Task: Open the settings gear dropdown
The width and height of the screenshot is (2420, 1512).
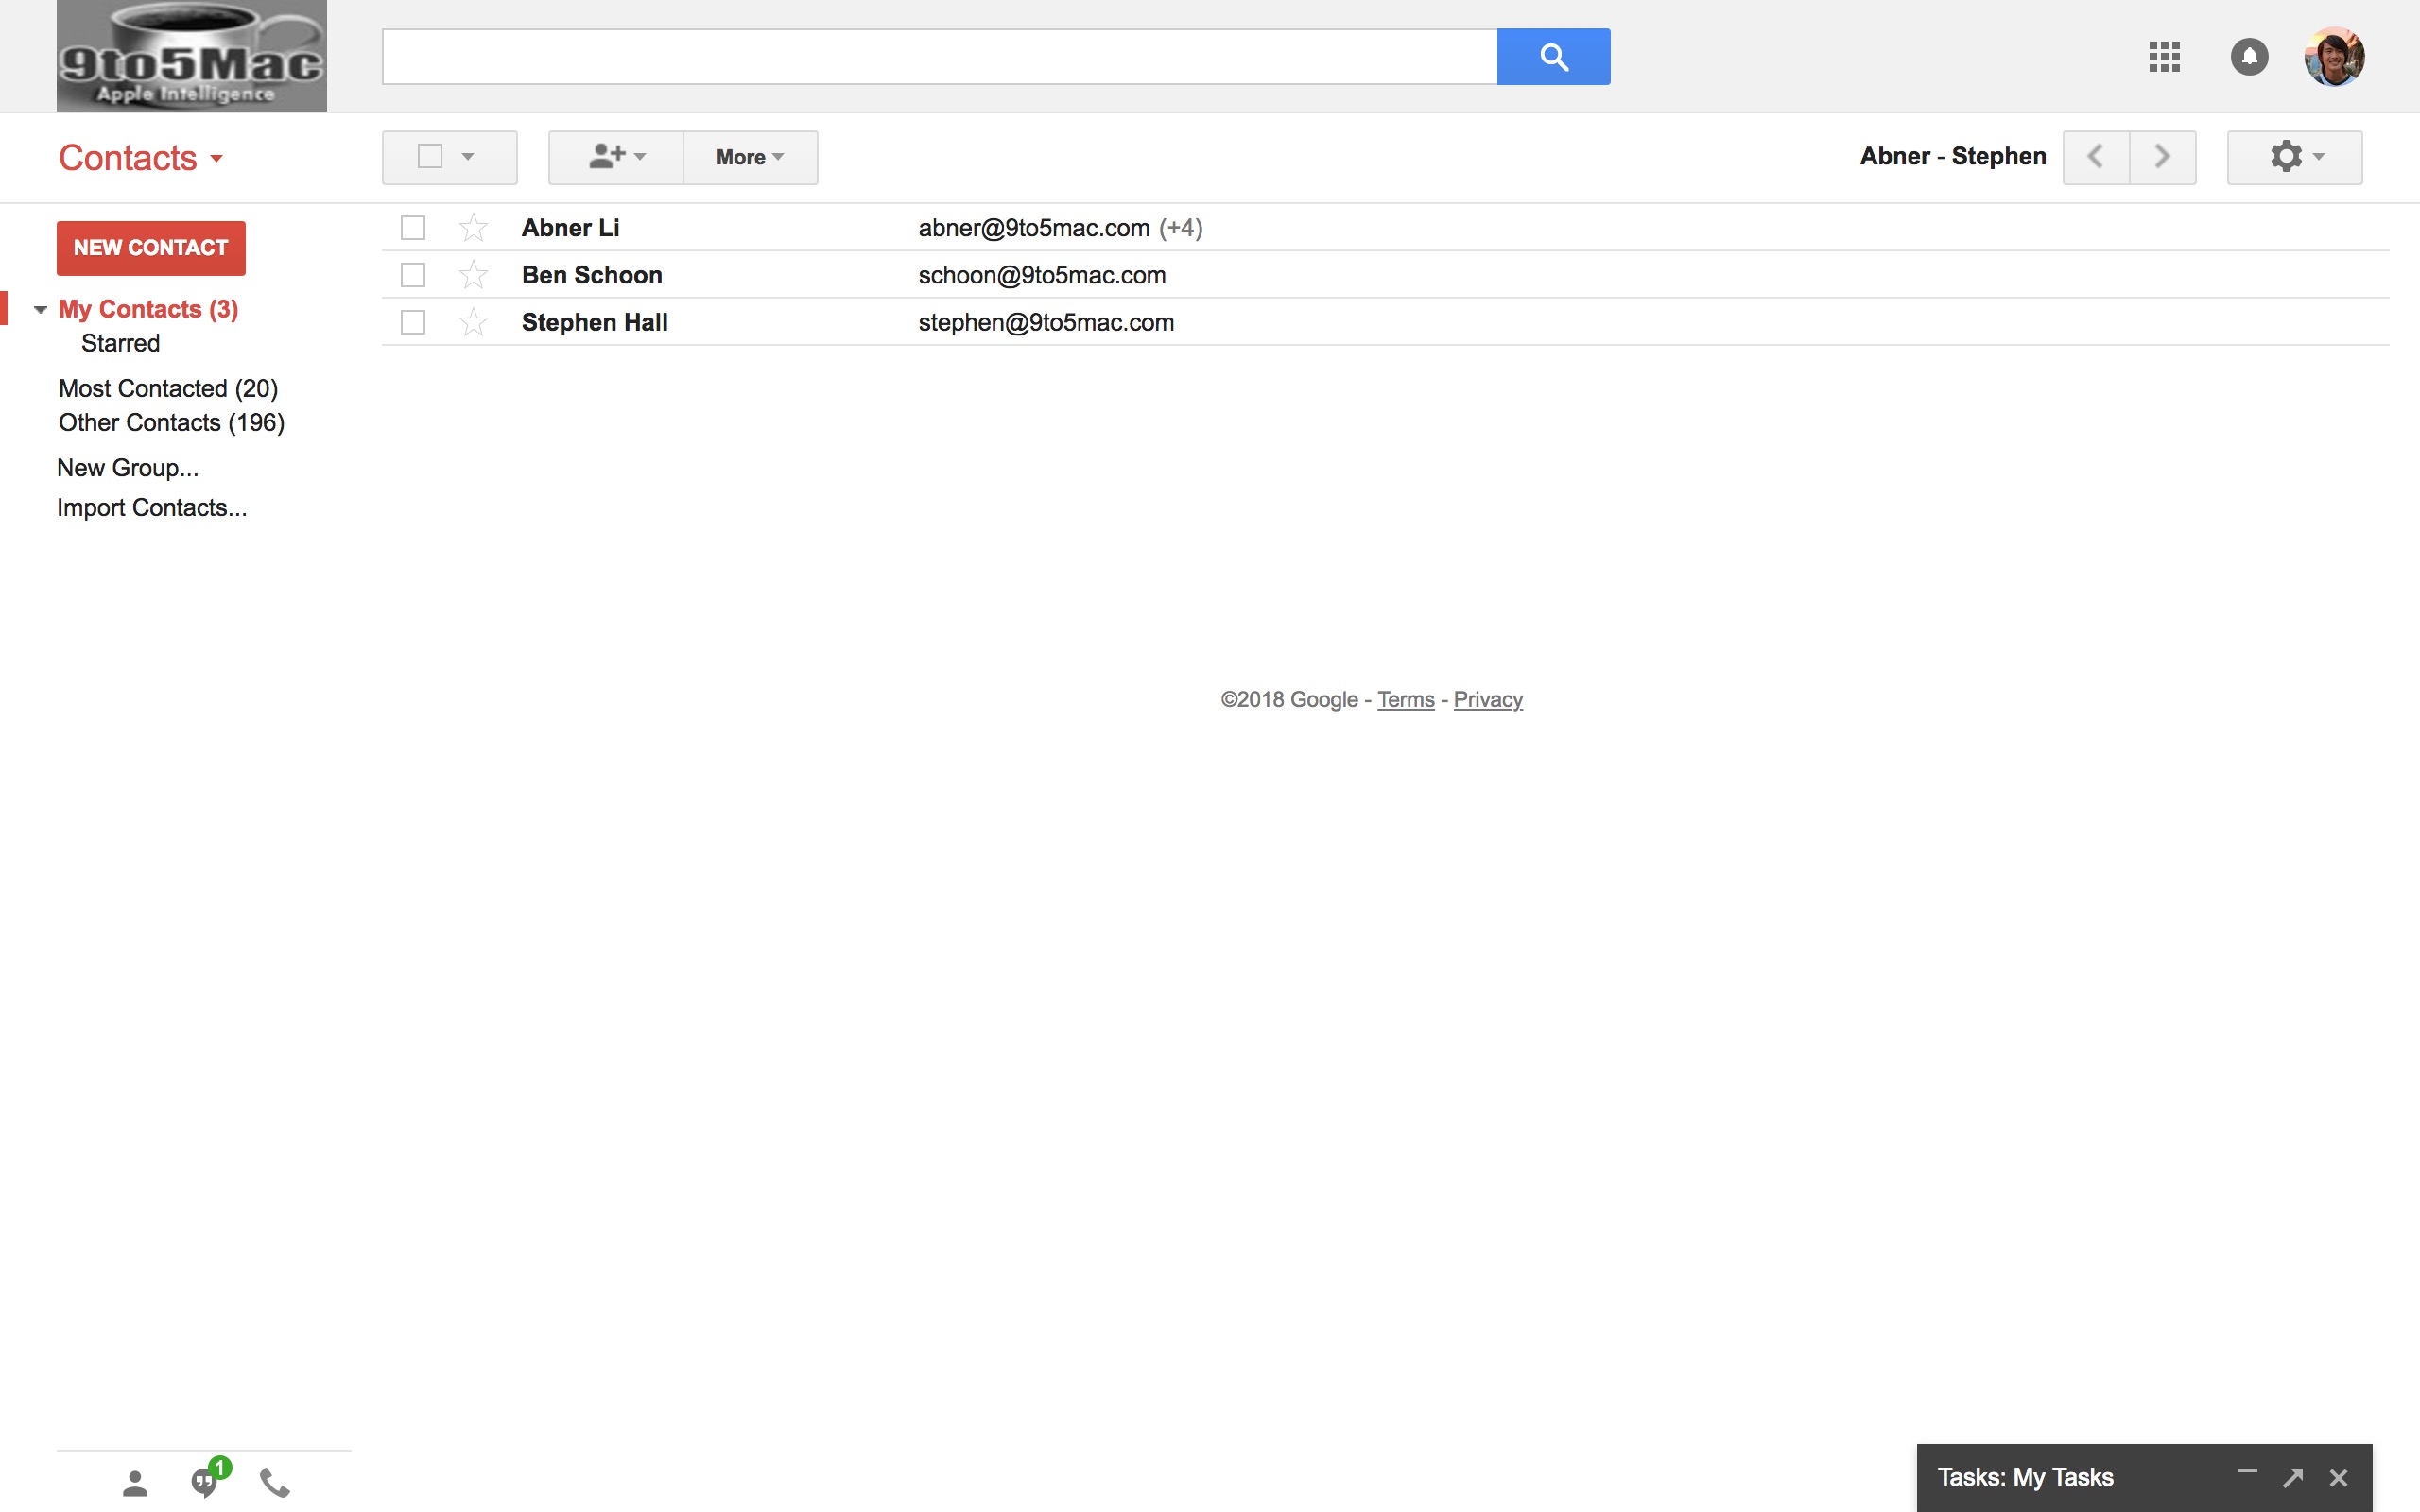Action: [2294, 157]
